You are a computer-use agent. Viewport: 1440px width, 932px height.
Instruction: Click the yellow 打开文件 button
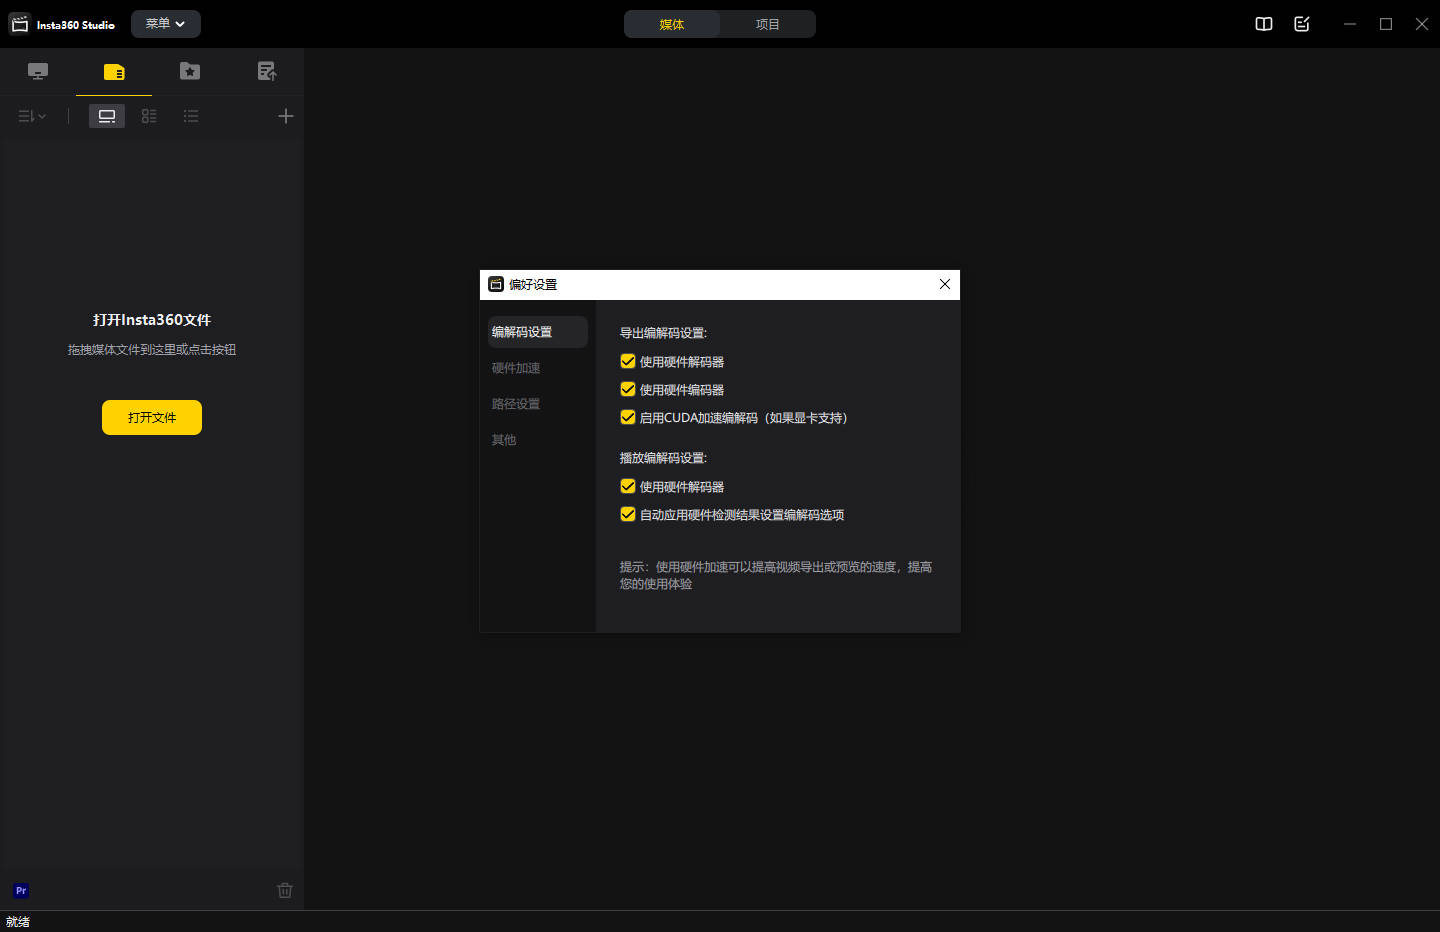(152, 417)
